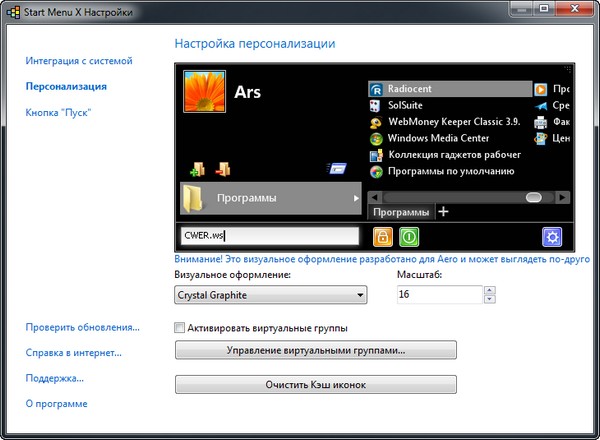Click the blue plane icon next to Сре

tap(540, 106)
